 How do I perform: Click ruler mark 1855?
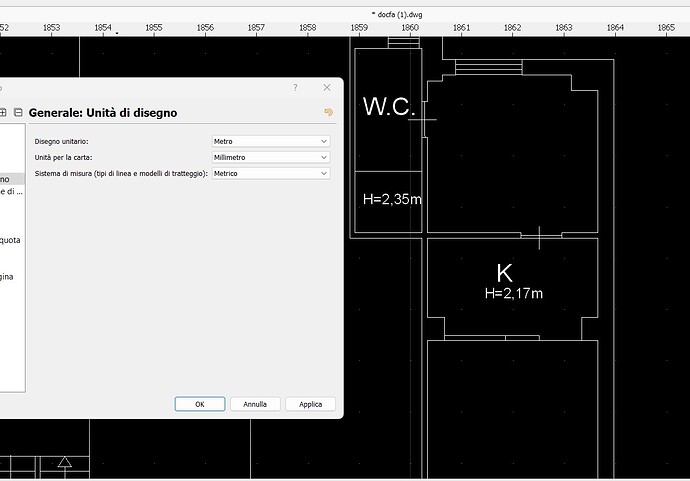coord(154,27)
